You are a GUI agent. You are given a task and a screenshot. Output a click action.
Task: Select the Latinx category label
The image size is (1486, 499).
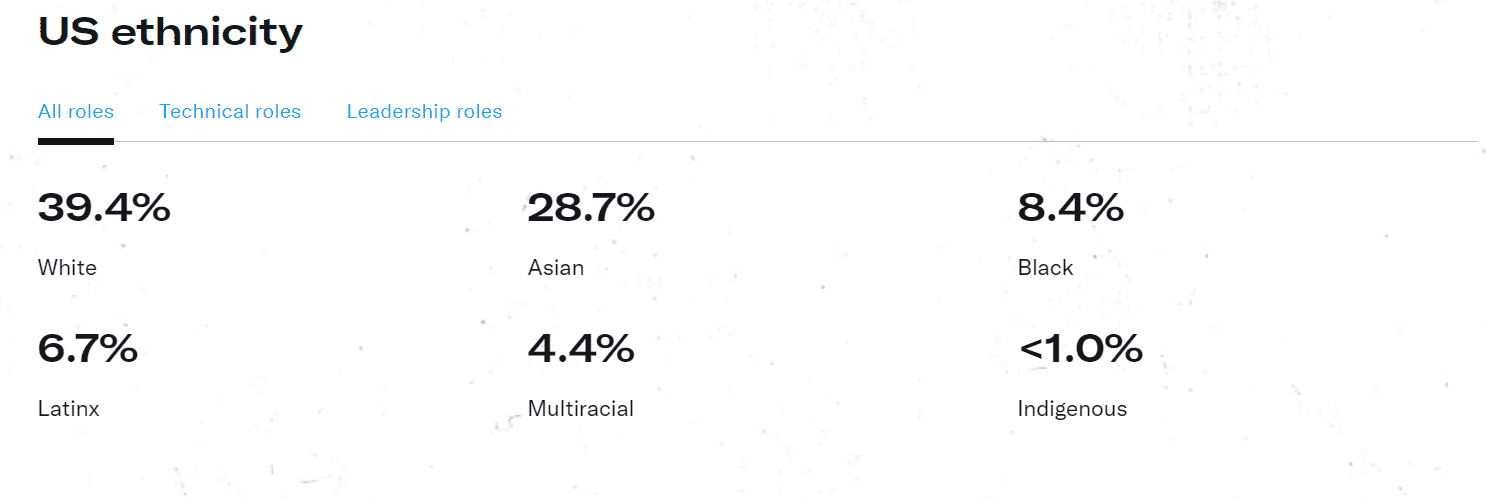(69, 409)
